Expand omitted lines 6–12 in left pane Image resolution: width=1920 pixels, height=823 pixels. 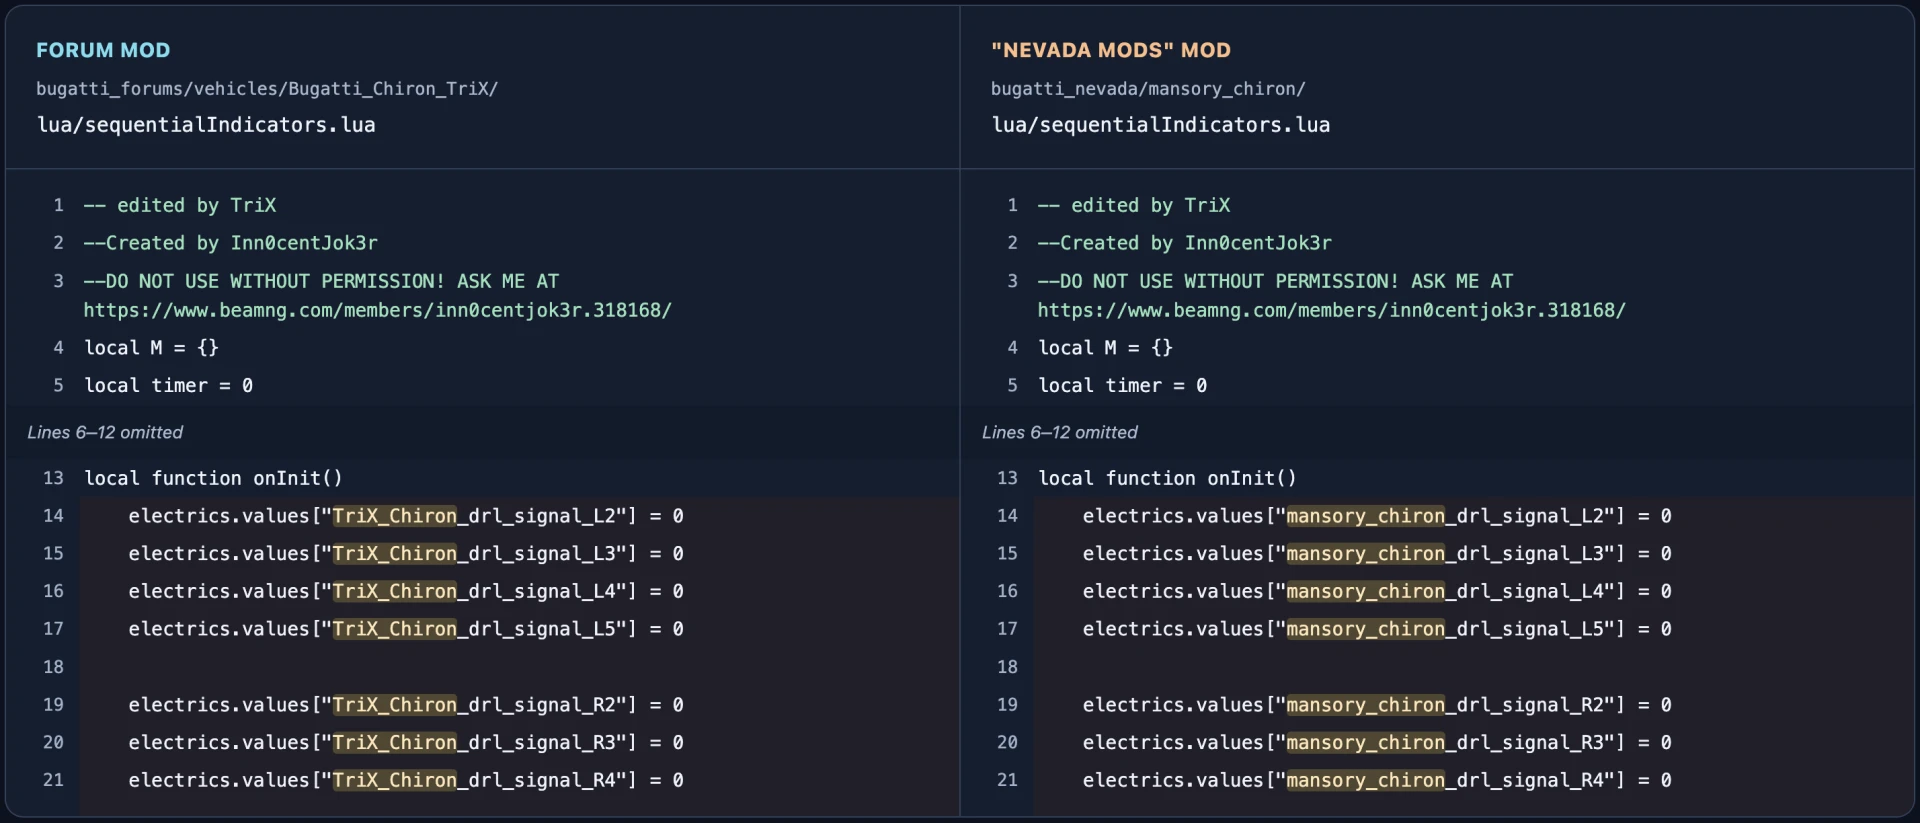point(105,432)
